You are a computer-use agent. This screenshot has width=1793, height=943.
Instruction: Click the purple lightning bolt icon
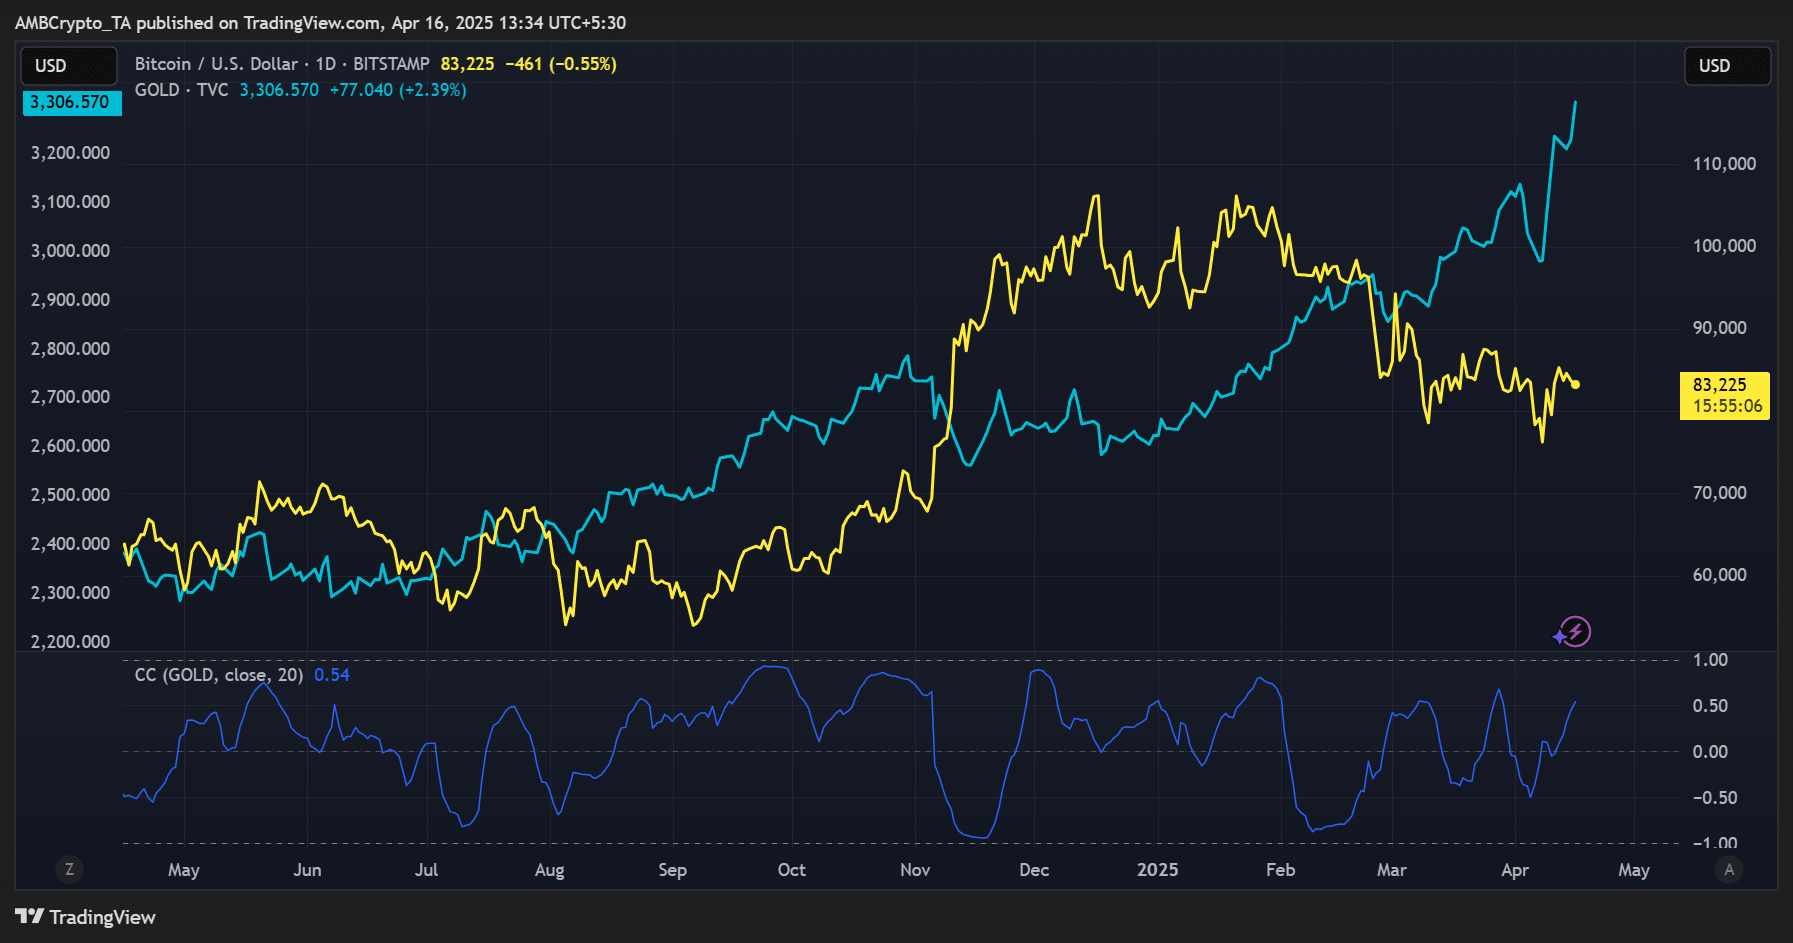click(1574, 631)
